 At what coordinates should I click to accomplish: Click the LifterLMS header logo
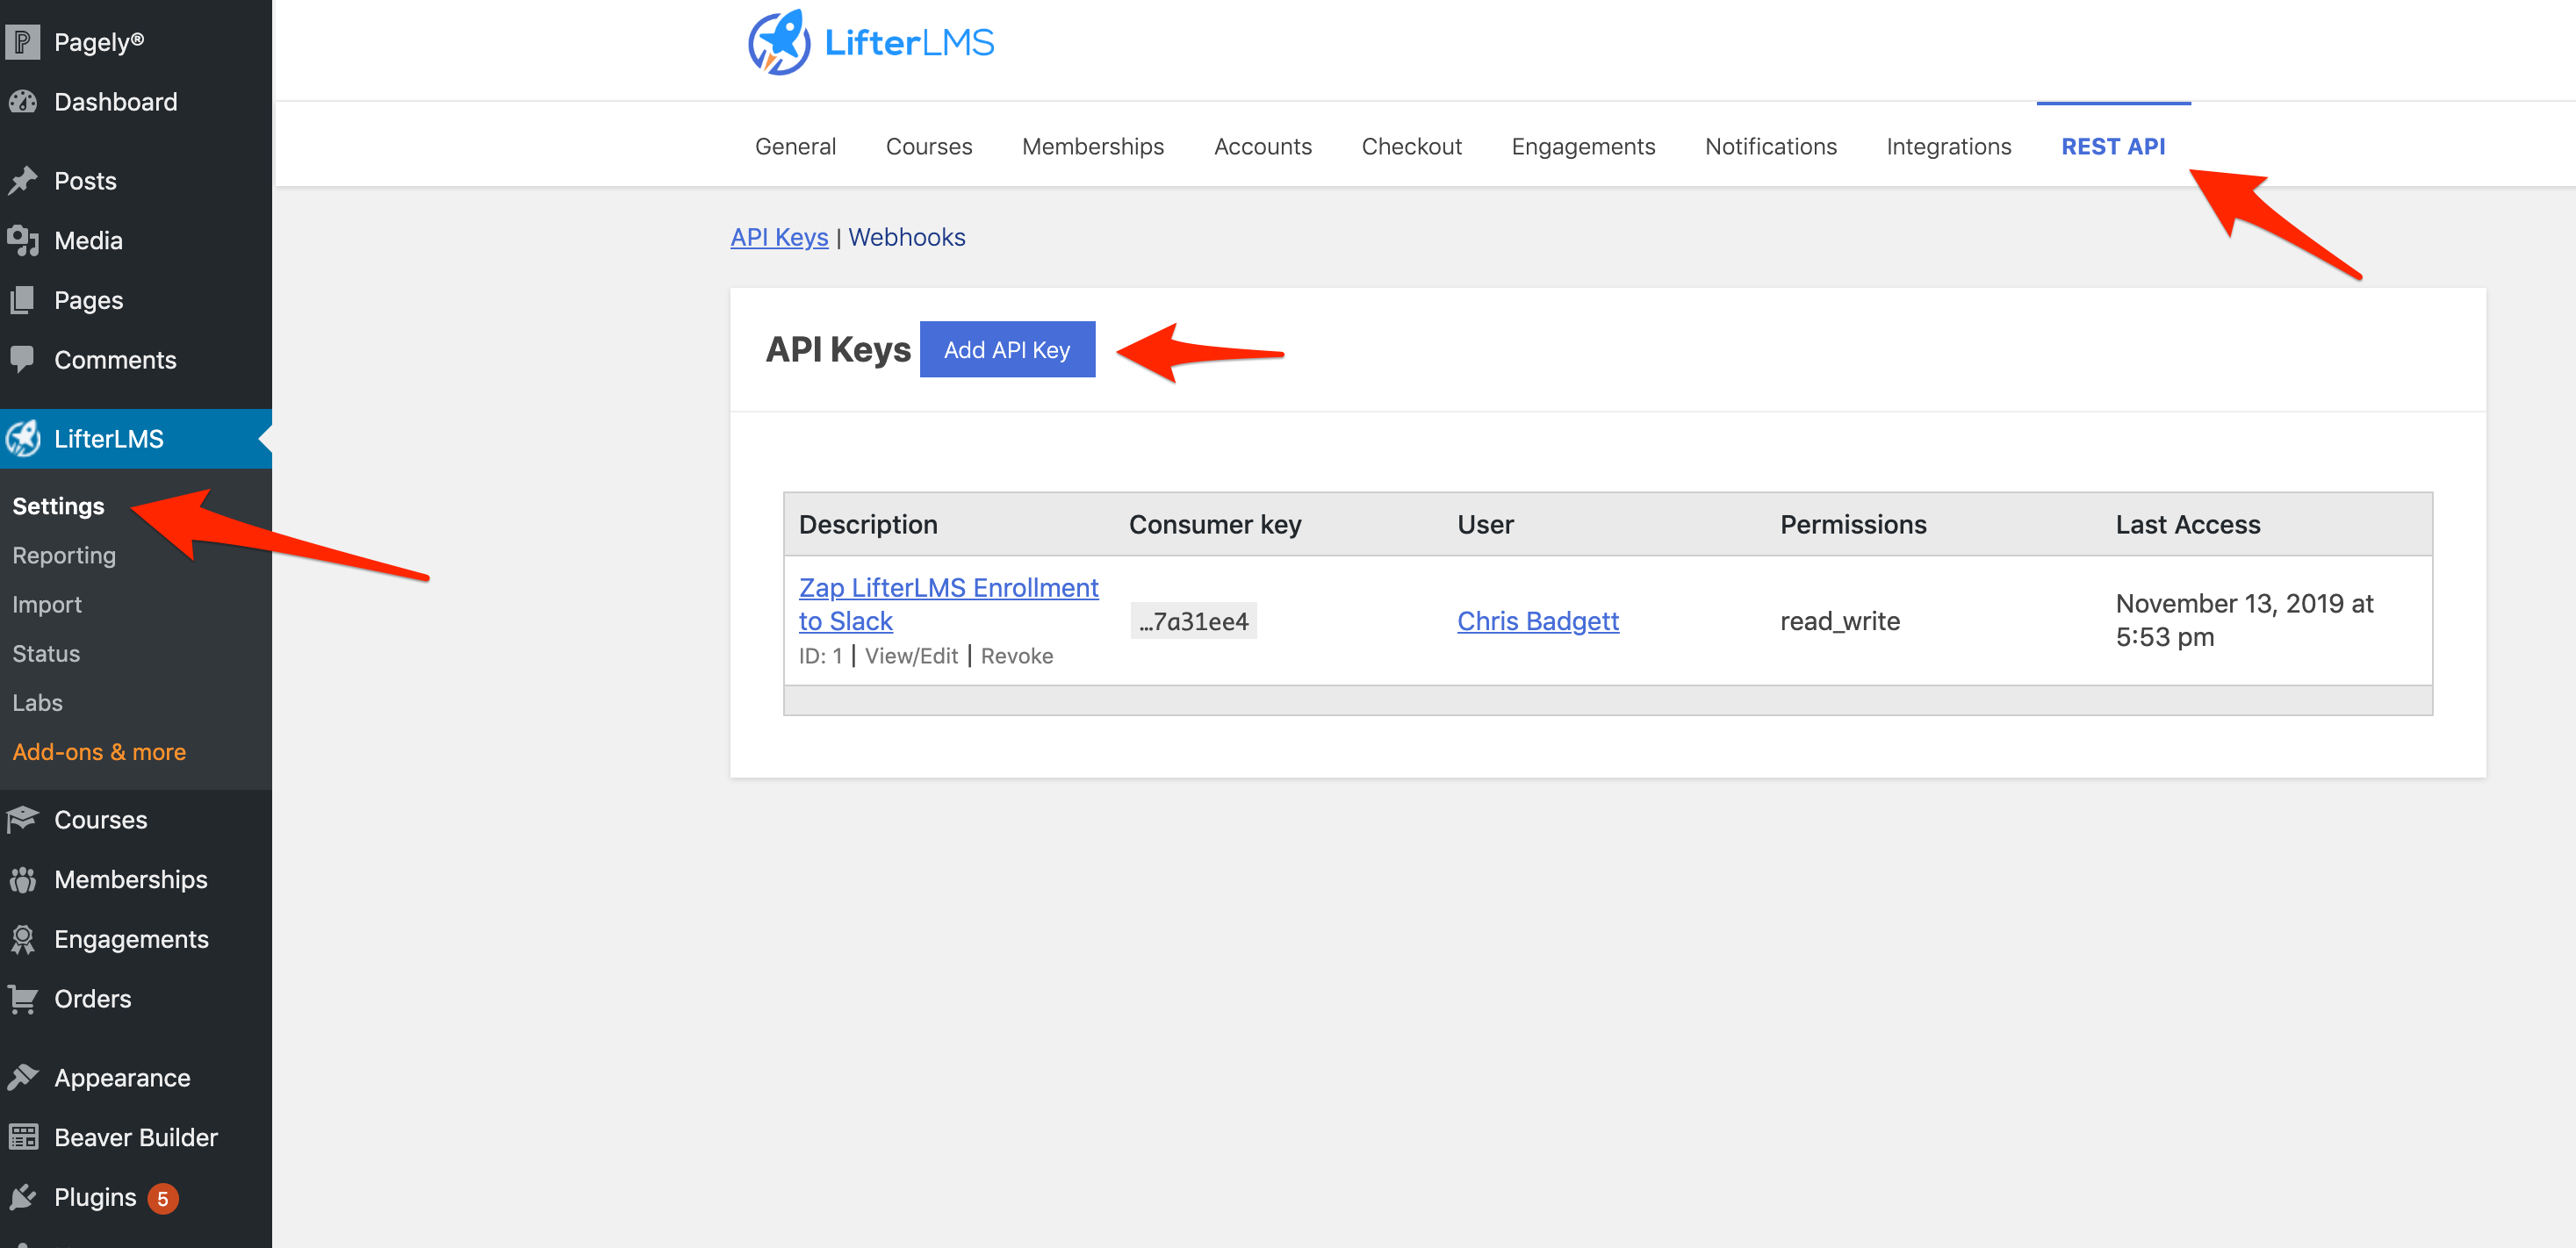coord(871,42)
